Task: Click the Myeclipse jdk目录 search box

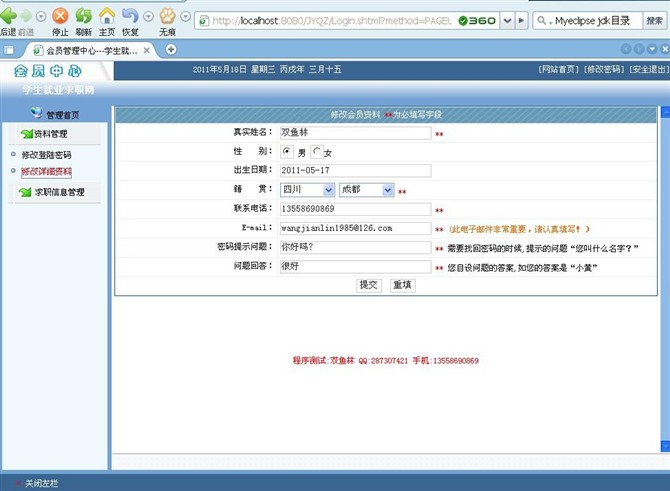Action: [595, 21]
